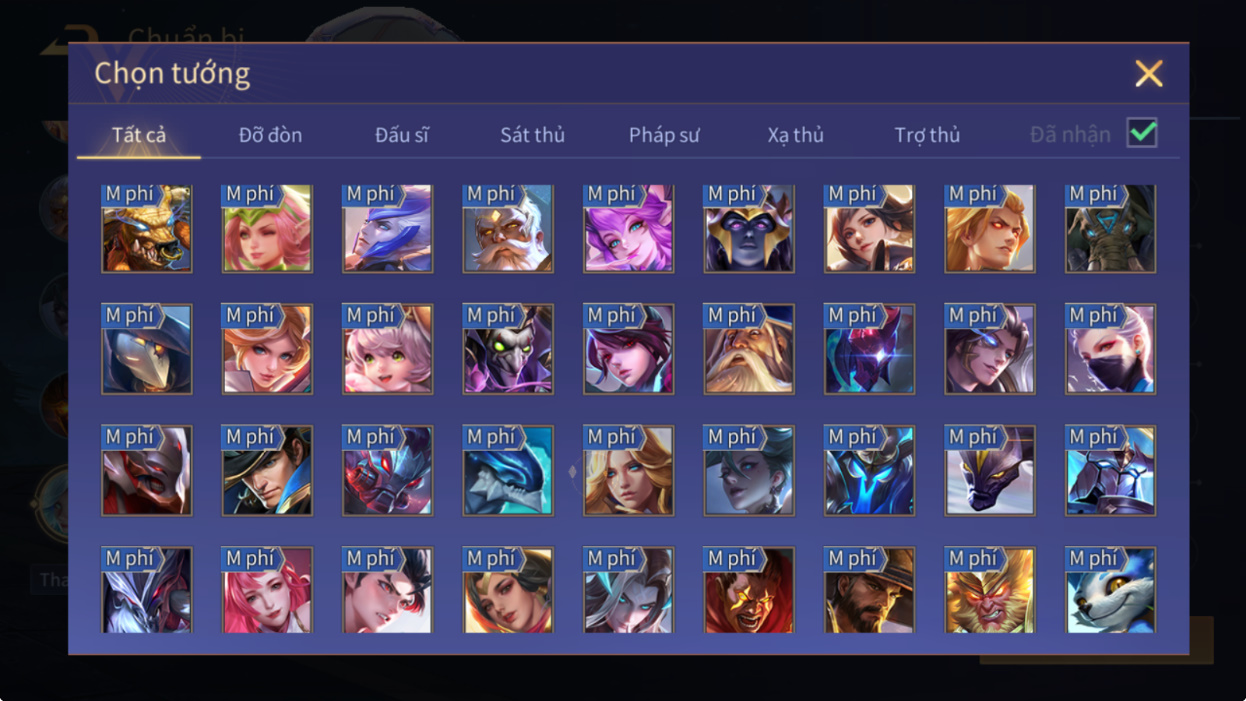The width and height of the screenshot is (1246, 701).
Task: Pick the white-bearded old man hero
Action: [508, 228]
